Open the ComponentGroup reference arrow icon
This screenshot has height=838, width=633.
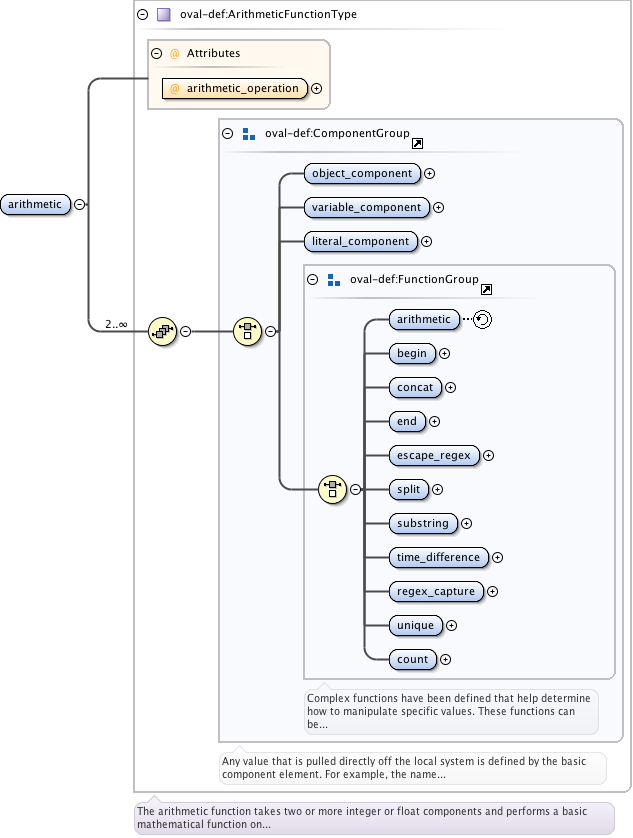click(x=417, y=144)
